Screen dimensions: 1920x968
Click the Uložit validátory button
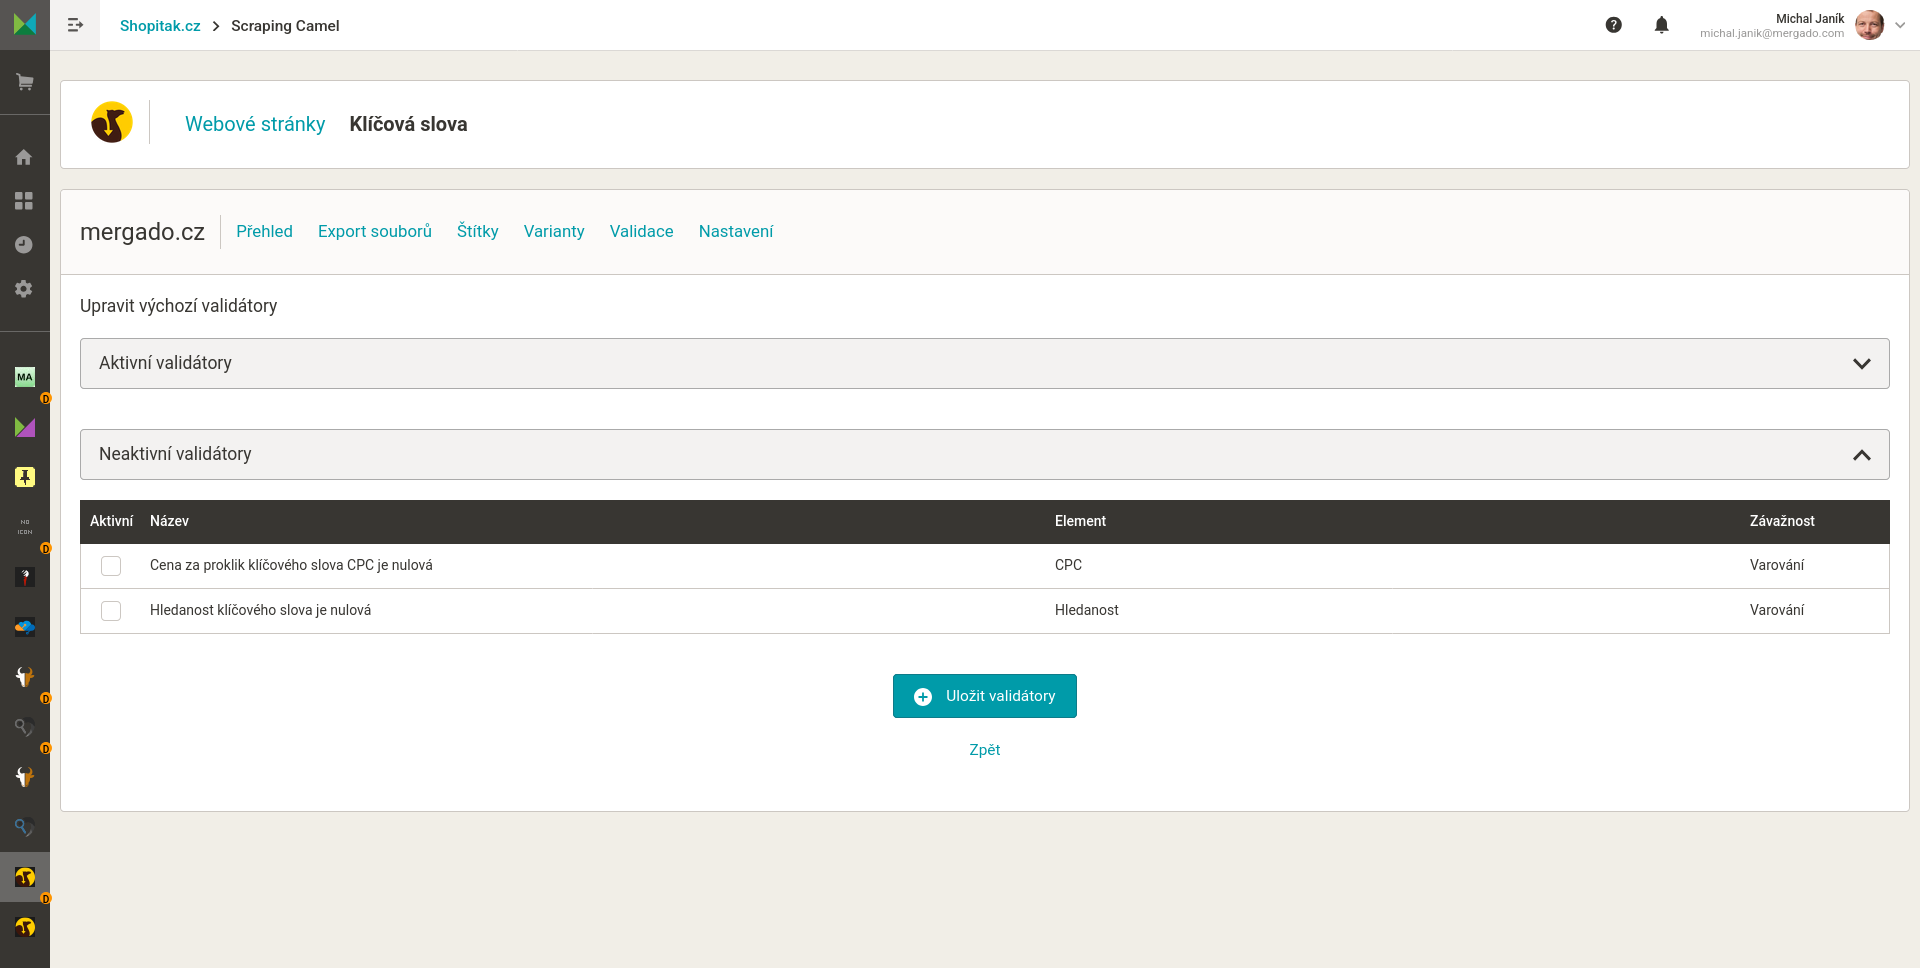coord(984,696)
